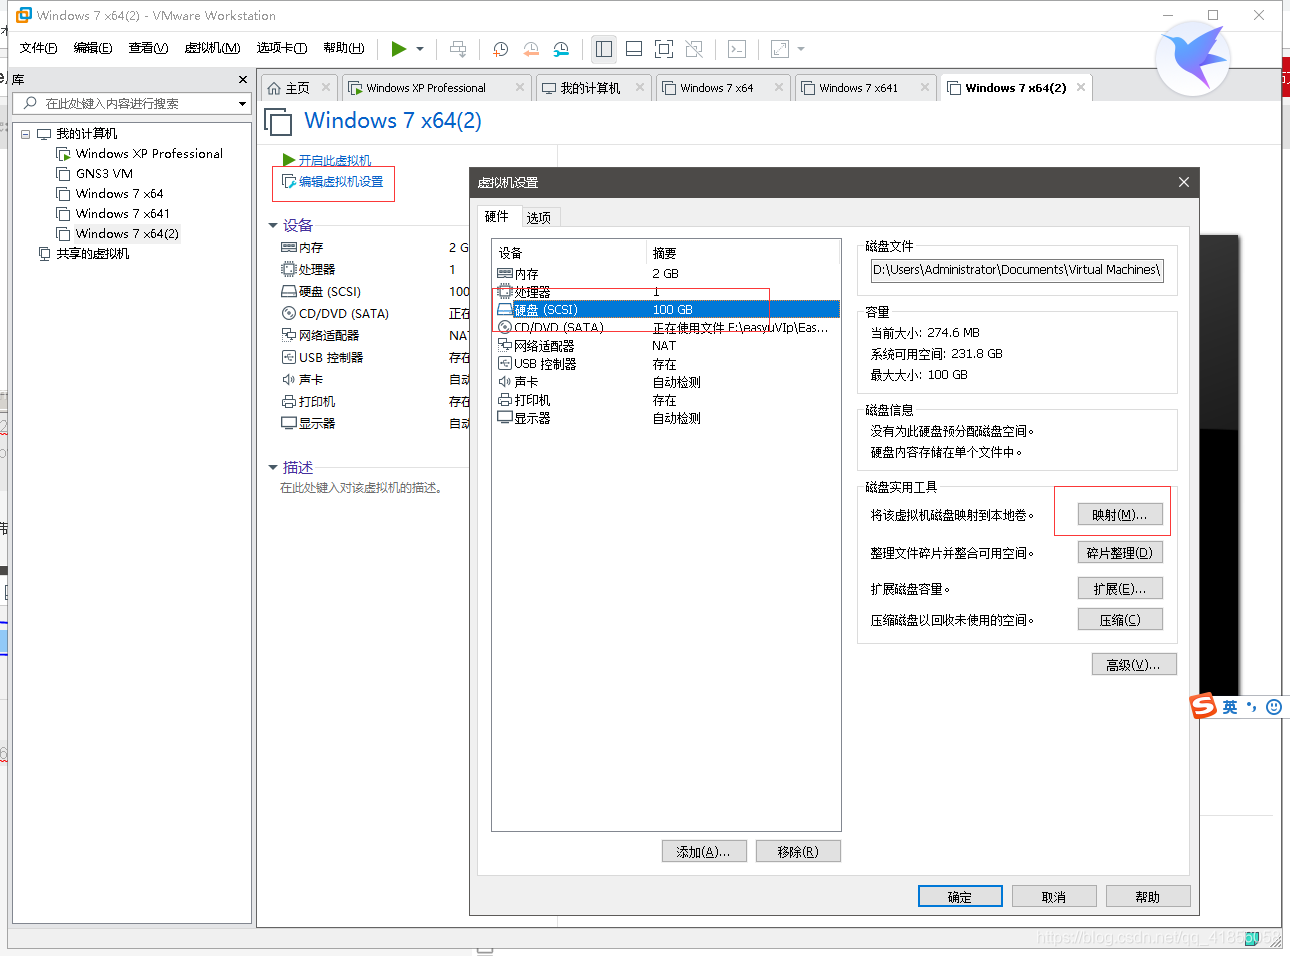This screenshot has height=956, width=1290.
Task: Click the disk file path field
Action: tap(1017, 270)
